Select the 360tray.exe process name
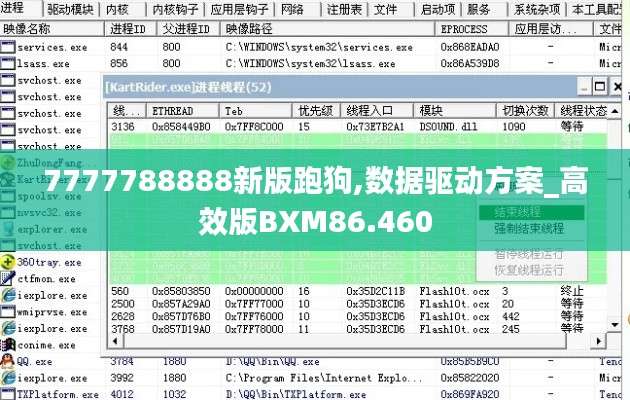630x400 pixels. (49, 262)
